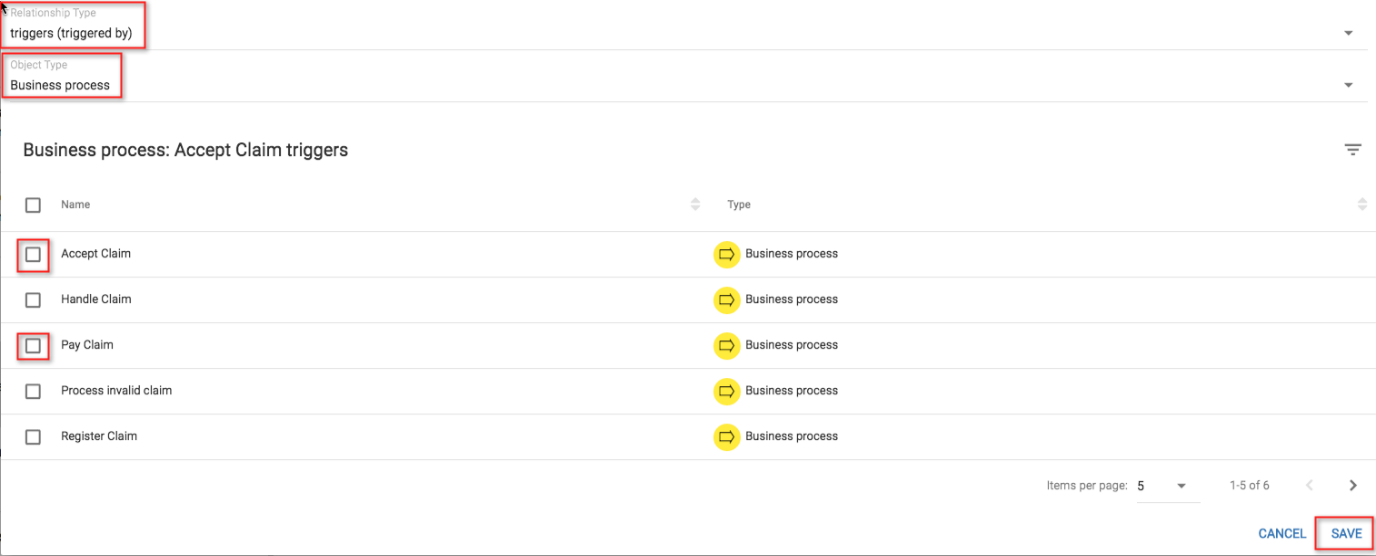Go to the next page of results
This screenshot has height=556, width=1376.
1352,486
